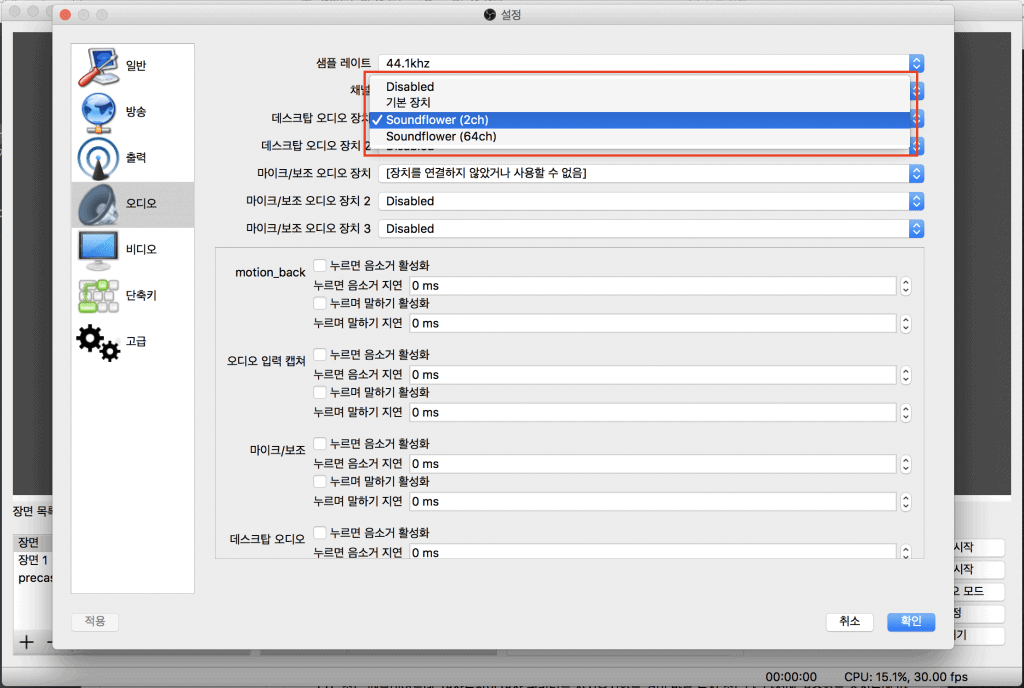1024x688 pixels.
Task: Open the 비디오 (Video) monitor icon
Action: (98, 249)
